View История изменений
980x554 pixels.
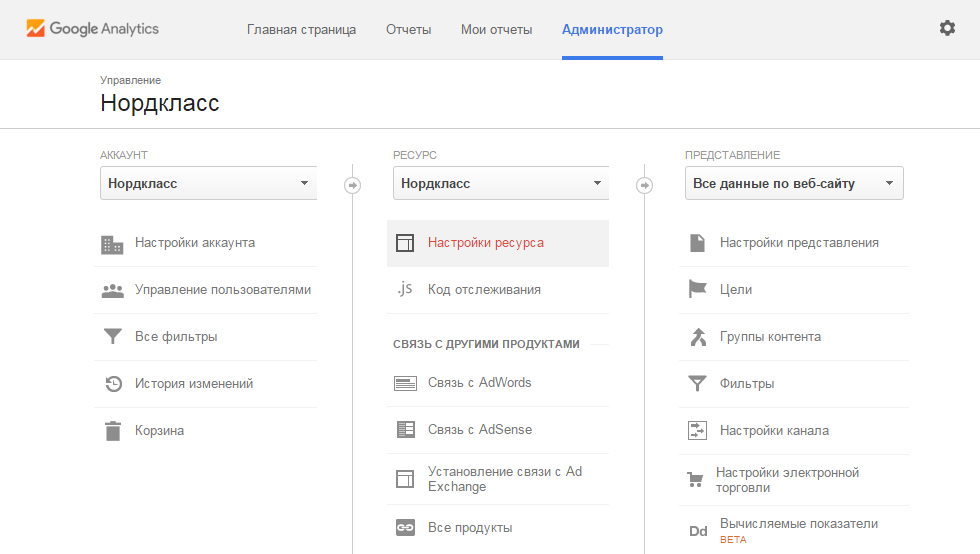[194, 383]
